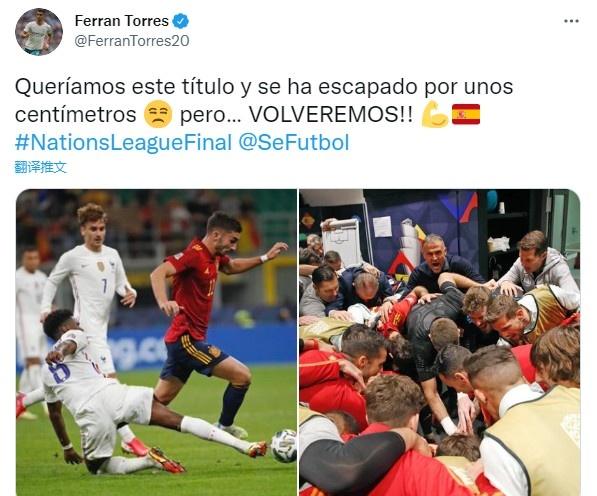Click the VOLVEREMOS!! tweet text
The image size is (597, 496).
pyautogui.click(x=331, y=114)
